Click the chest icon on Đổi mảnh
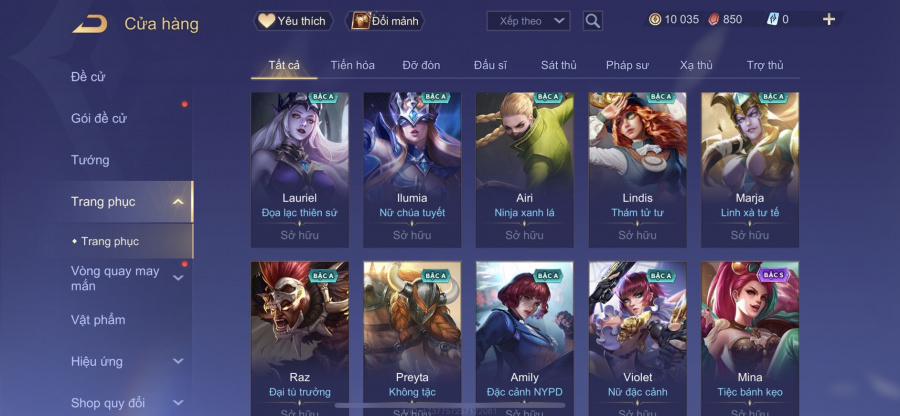 coord(360,21)
